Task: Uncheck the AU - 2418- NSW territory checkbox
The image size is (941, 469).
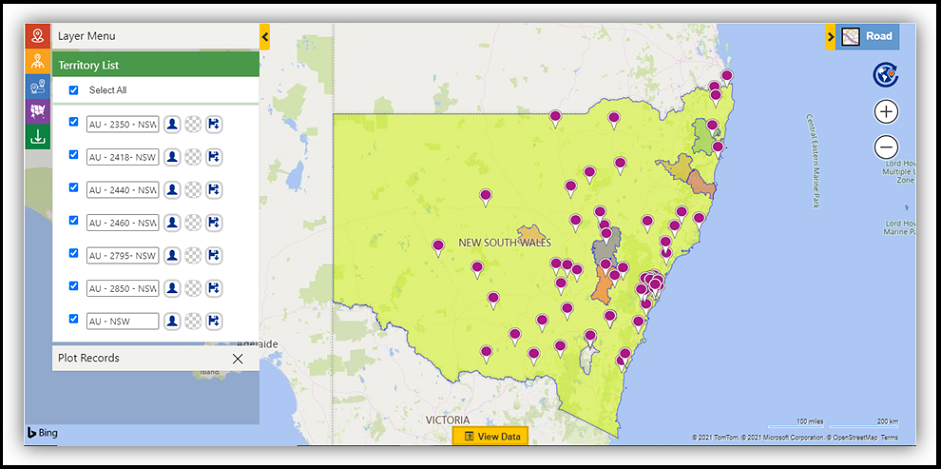Action: point(74,155)
